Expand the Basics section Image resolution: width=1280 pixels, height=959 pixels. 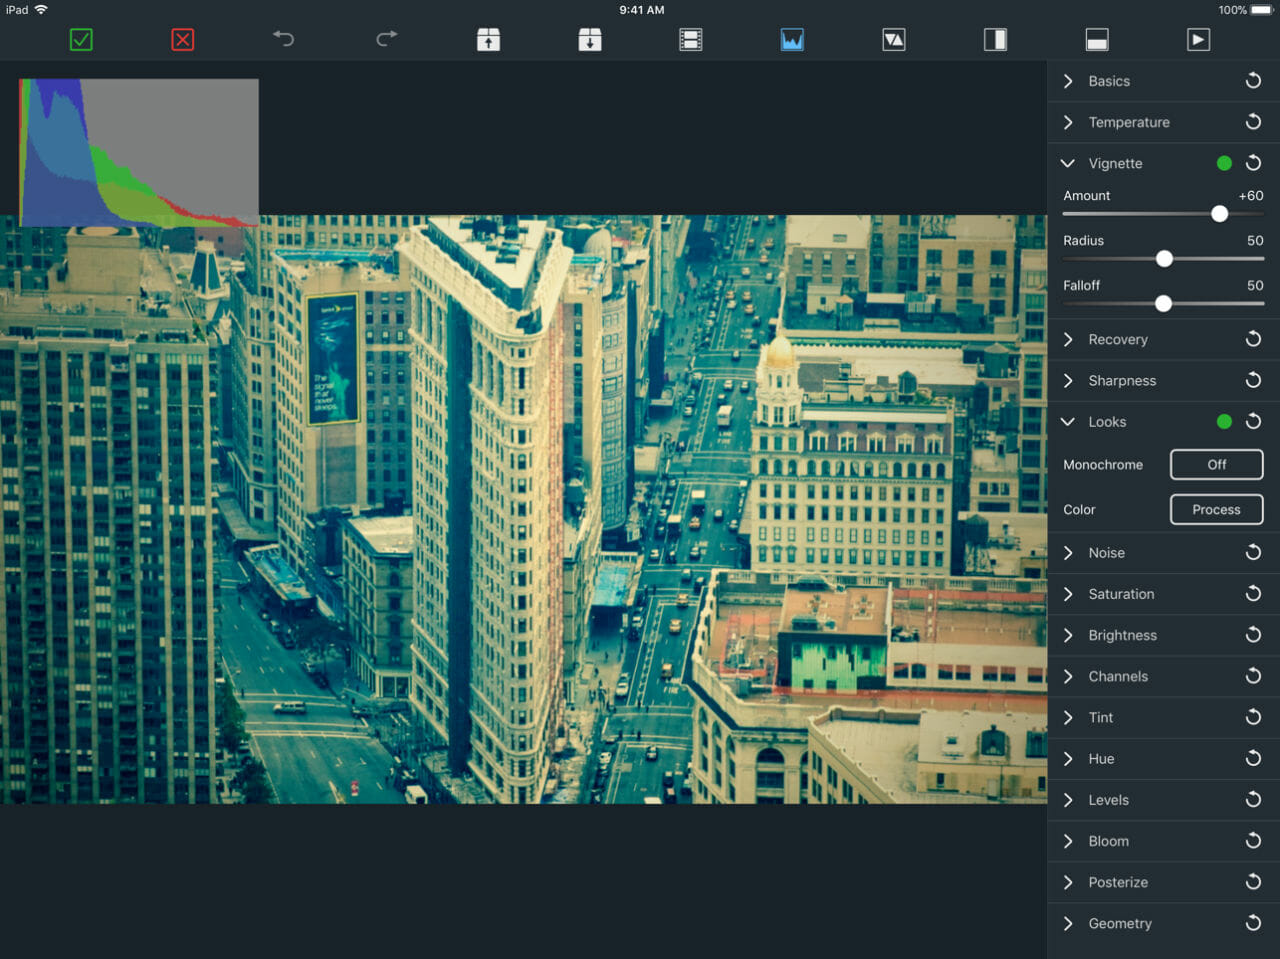(1068, 81)
